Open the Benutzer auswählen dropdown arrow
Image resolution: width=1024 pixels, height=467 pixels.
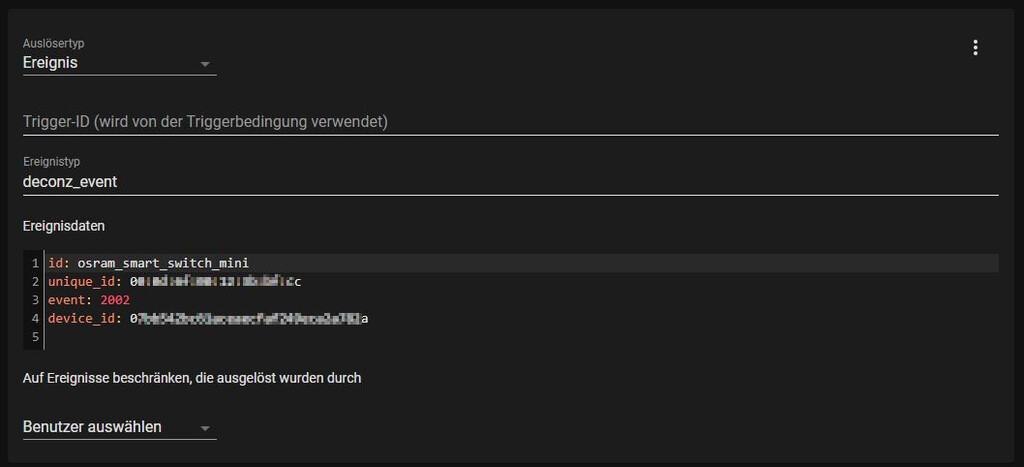[205, 428]
